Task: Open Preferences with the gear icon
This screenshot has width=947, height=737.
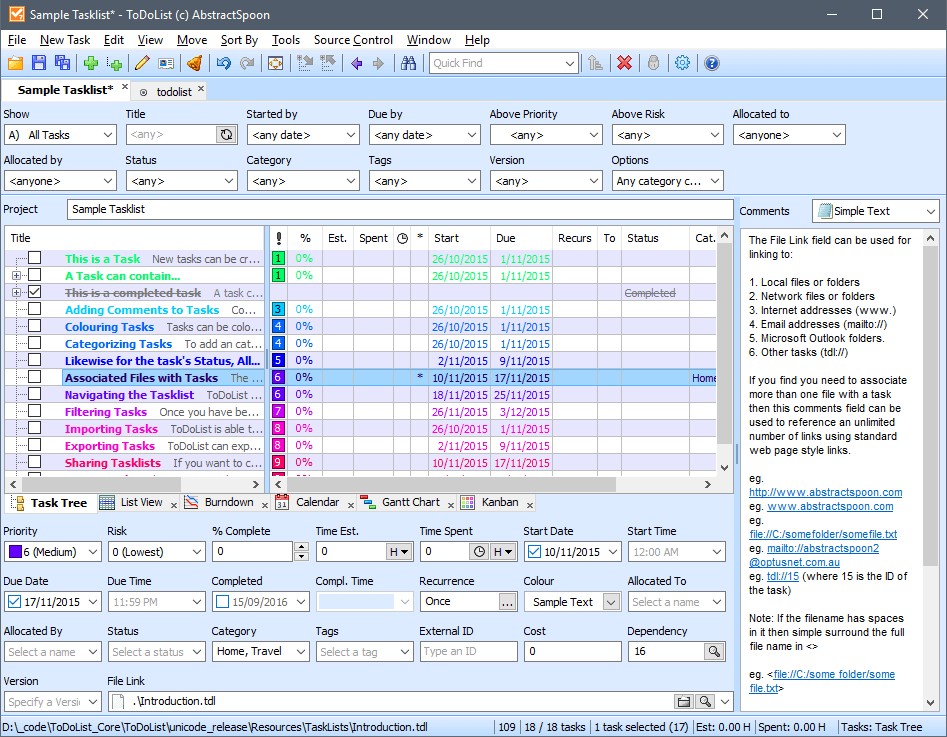Action: tap(682, 63)
